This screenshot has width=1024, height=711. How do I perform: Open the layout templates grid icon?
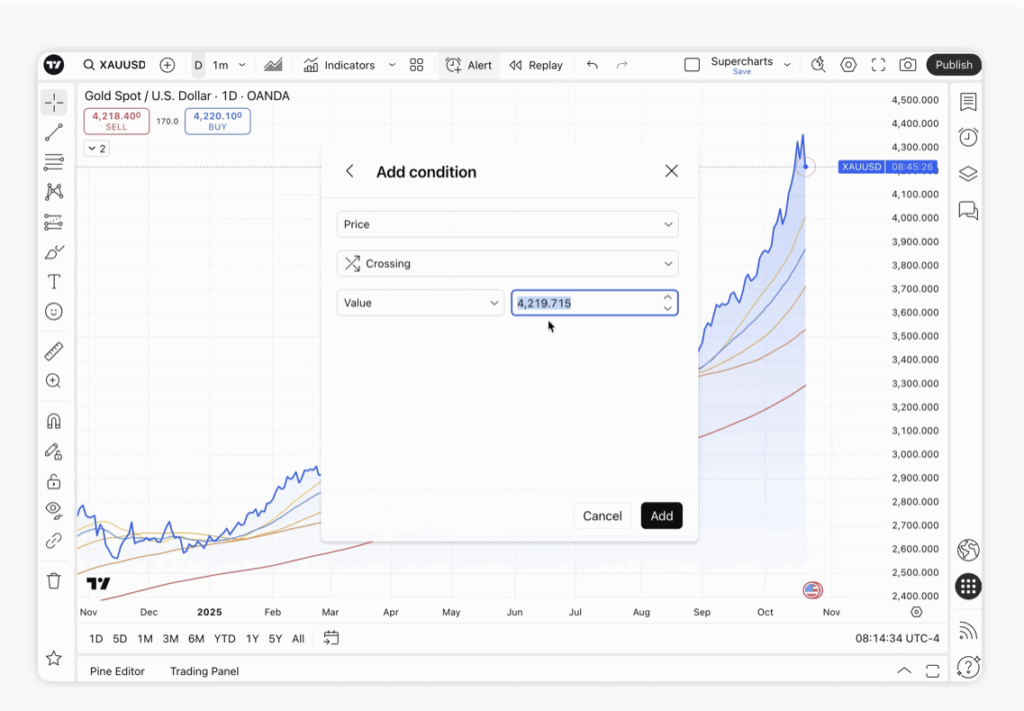point(417,65)
